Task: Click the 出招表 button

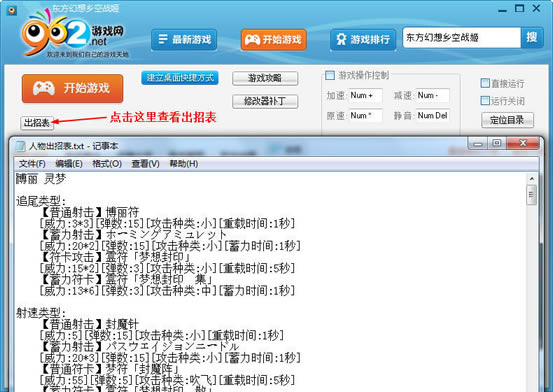Action: coord(37,123)
